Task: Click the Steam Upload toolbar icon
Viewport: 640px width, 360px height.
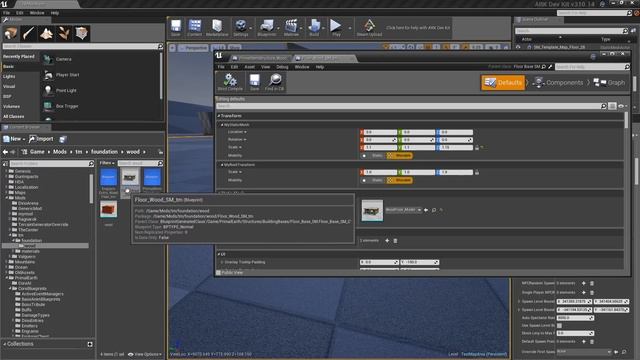Action: tap(369, 28)
